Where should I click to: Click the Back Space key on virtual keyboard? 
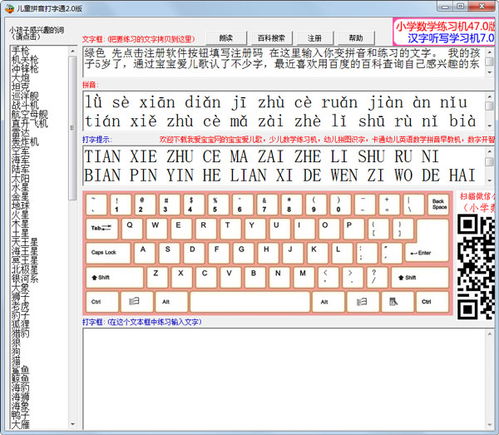pyautogui.click(x=439, y=204)
